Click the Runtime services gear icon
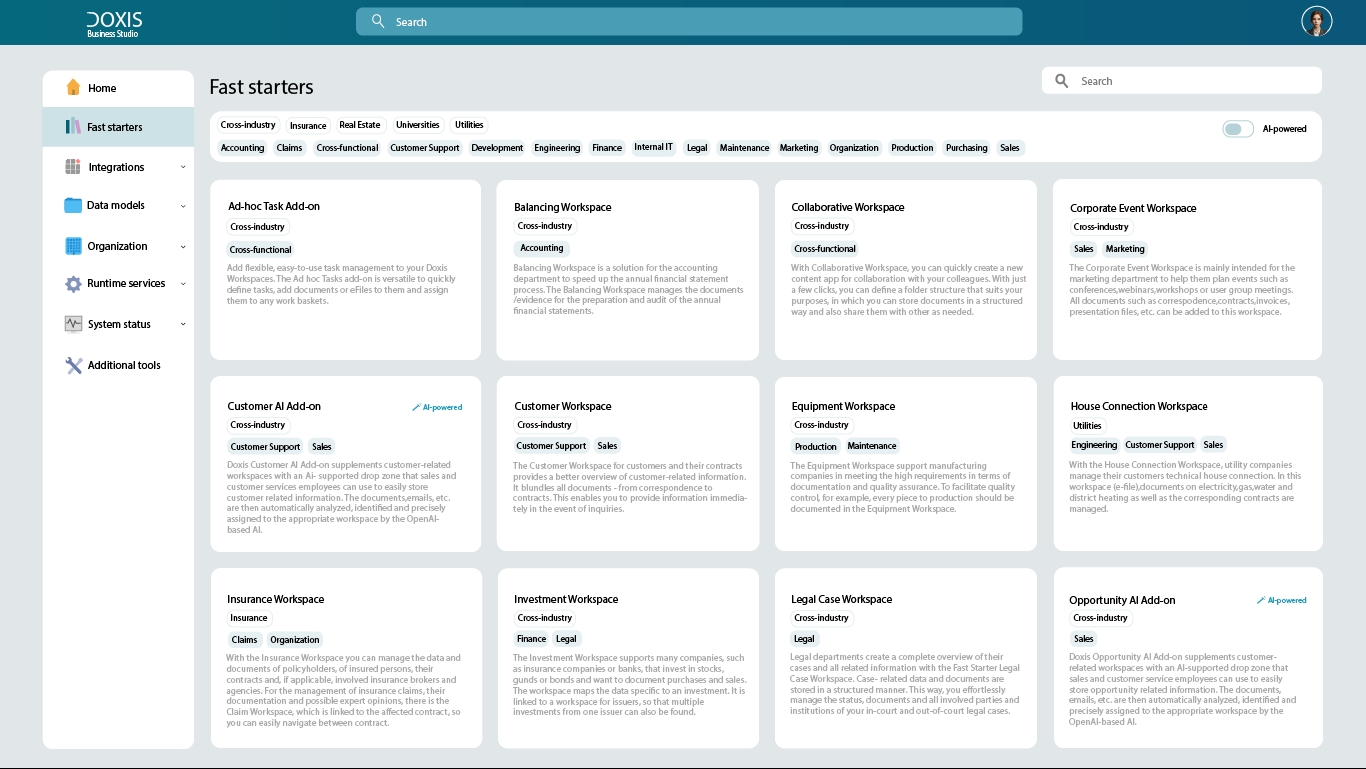Viewport: 1366px width, 769px height. coord(73,284)
